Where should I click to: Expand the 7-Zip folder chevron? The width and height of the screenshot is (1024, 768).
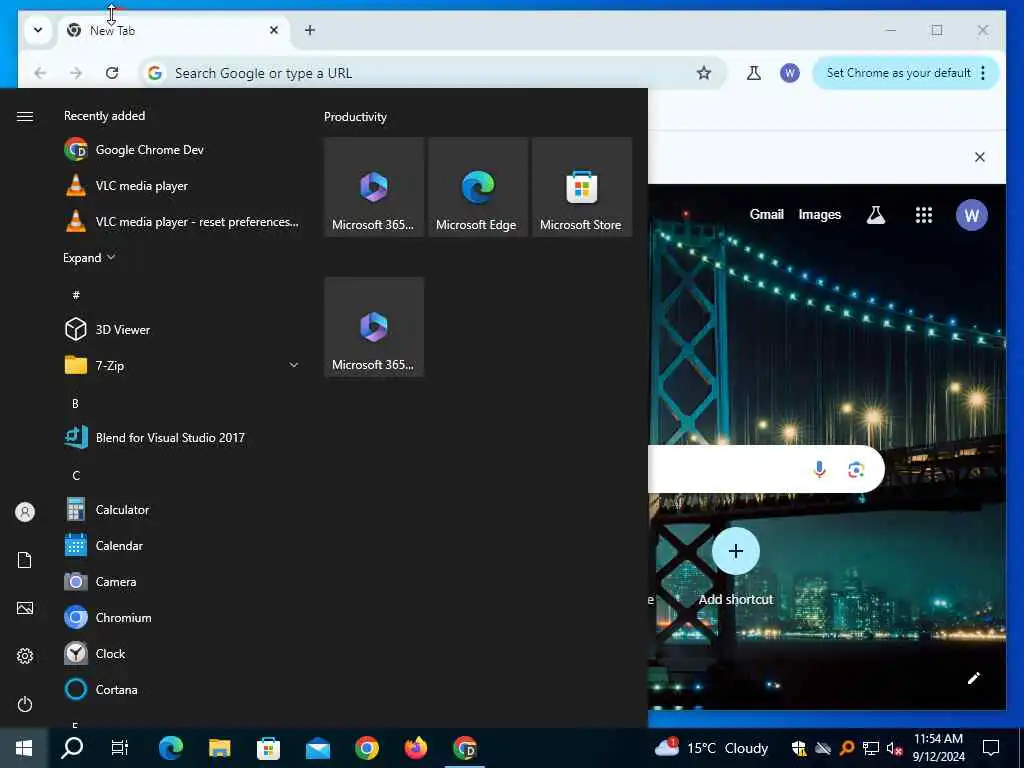click(294, 365)
